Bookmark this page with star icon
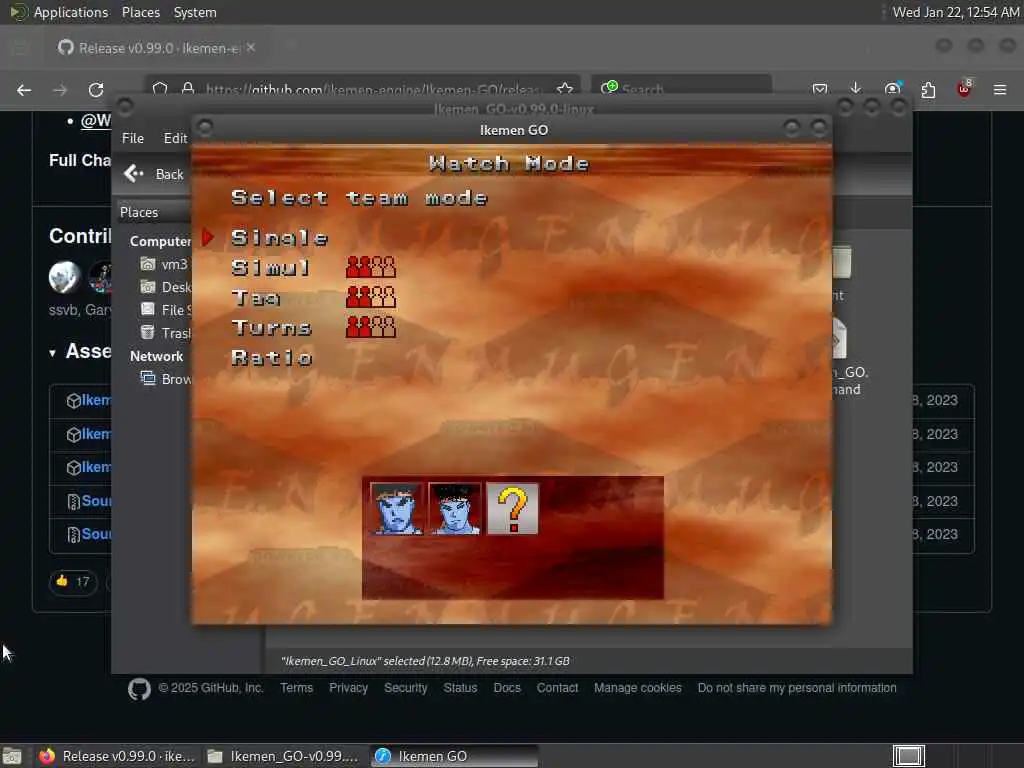 [x=565, y=89]
